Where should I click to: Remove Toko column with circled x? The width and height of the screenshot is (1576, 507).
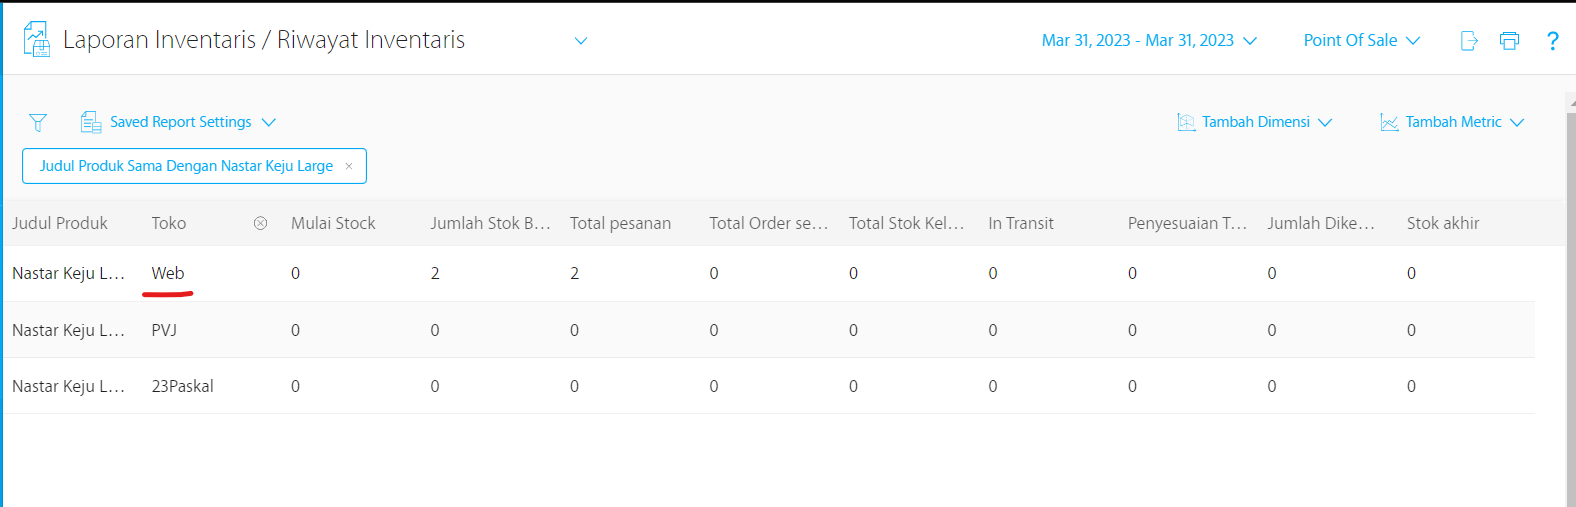pyautogui.click(x=260, y=223)
